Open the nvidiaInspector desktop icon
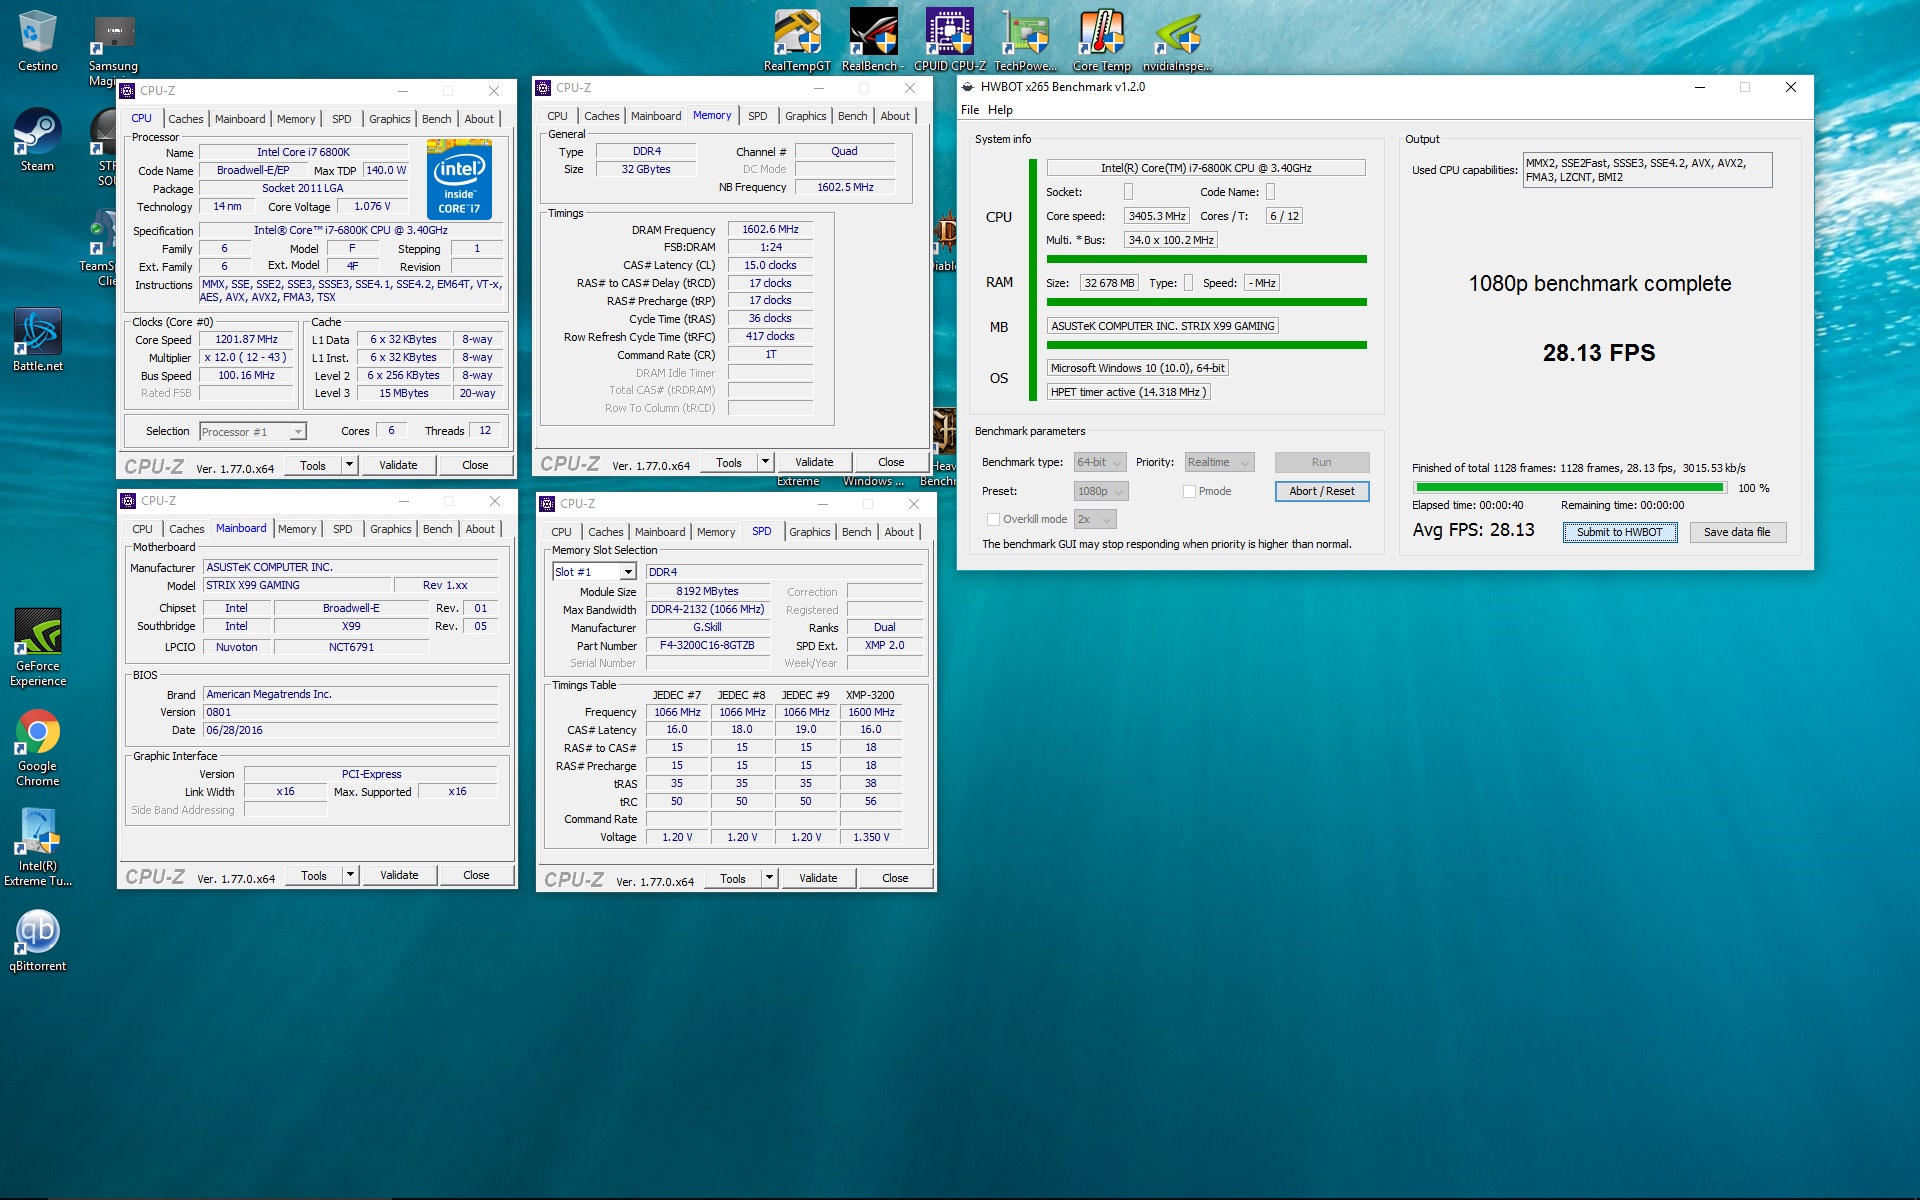 (1177, 40)
